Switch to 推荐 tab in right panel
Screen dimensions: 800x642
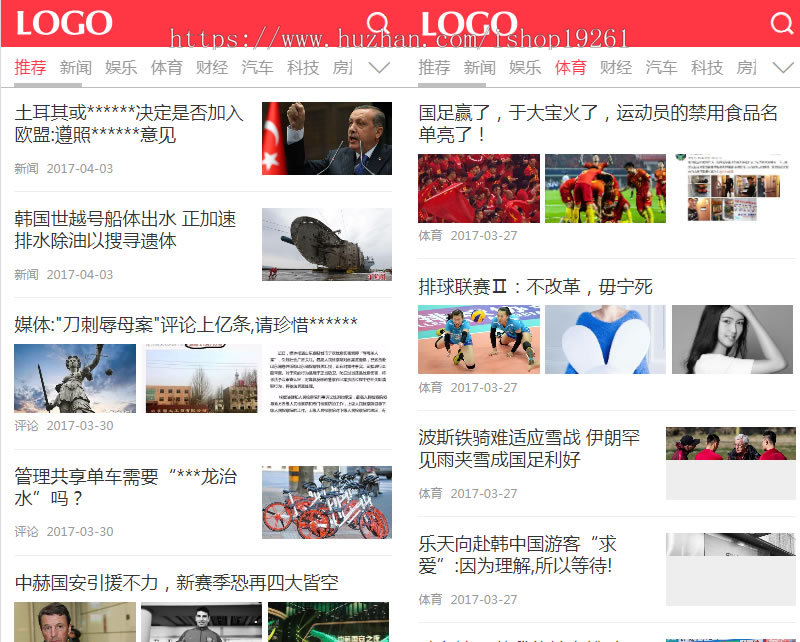(x=434, y=67)
